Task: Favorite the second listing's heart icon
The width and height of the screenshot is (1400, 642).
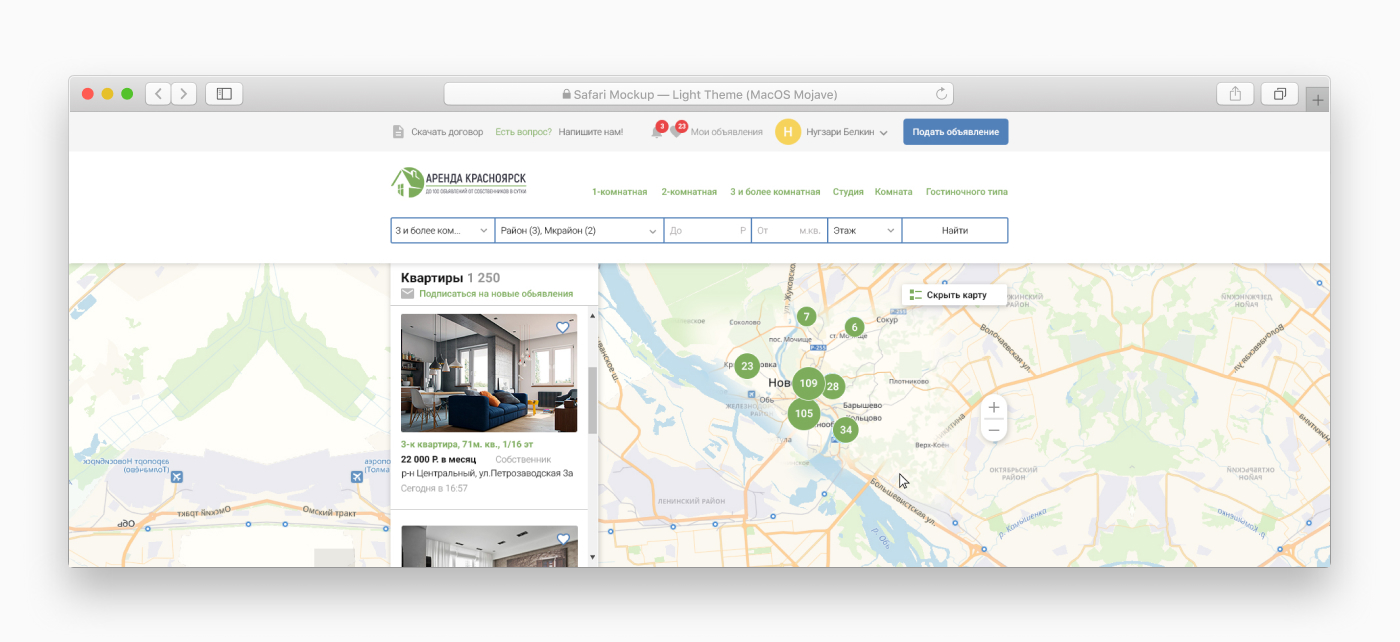Action: pos(563,539)
